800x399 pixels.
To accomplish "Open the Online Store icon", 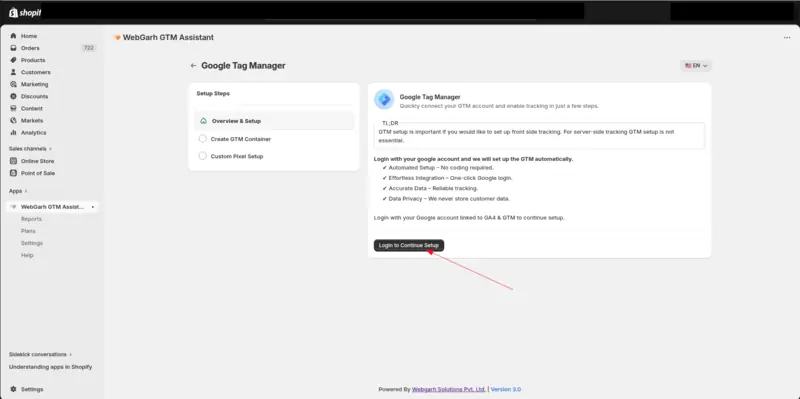I will (x=14, y=161).
